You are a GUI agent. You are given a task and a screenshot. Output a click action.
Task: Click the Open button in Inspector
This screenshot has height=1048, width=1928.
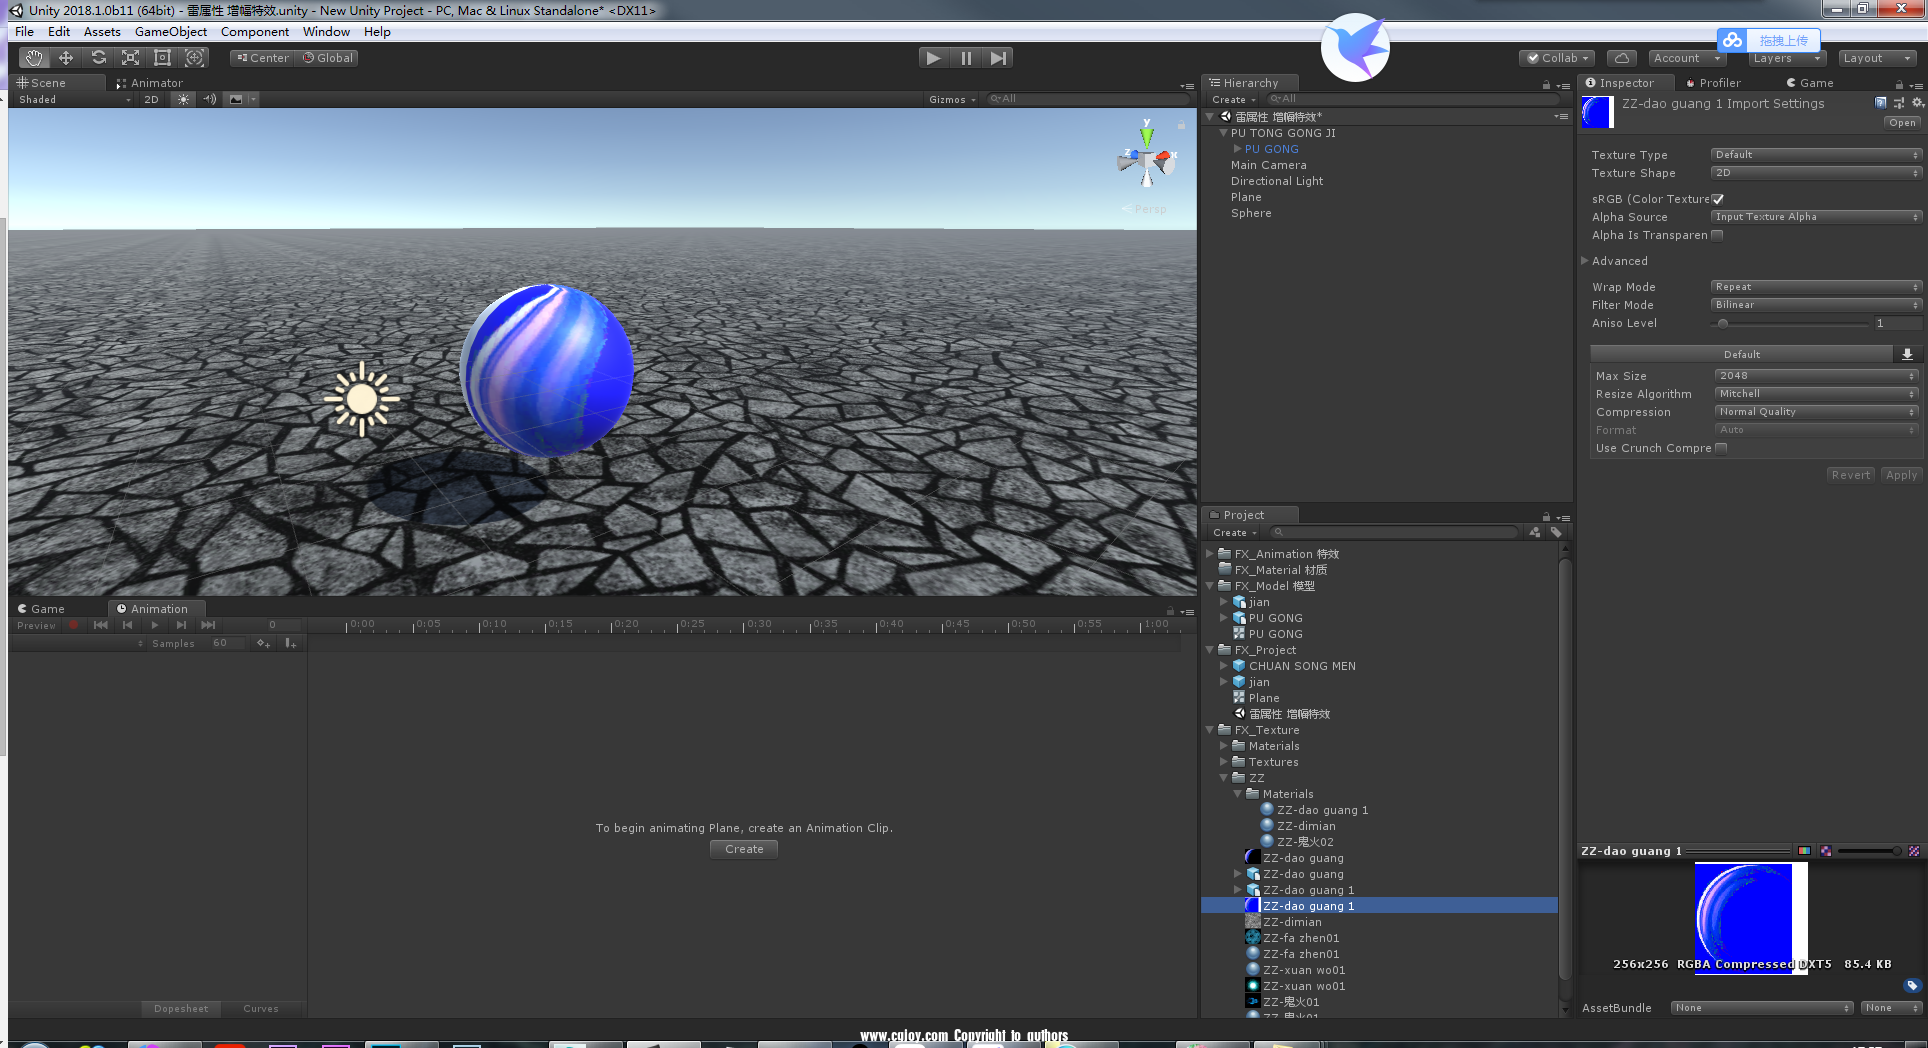[1902, 123]
